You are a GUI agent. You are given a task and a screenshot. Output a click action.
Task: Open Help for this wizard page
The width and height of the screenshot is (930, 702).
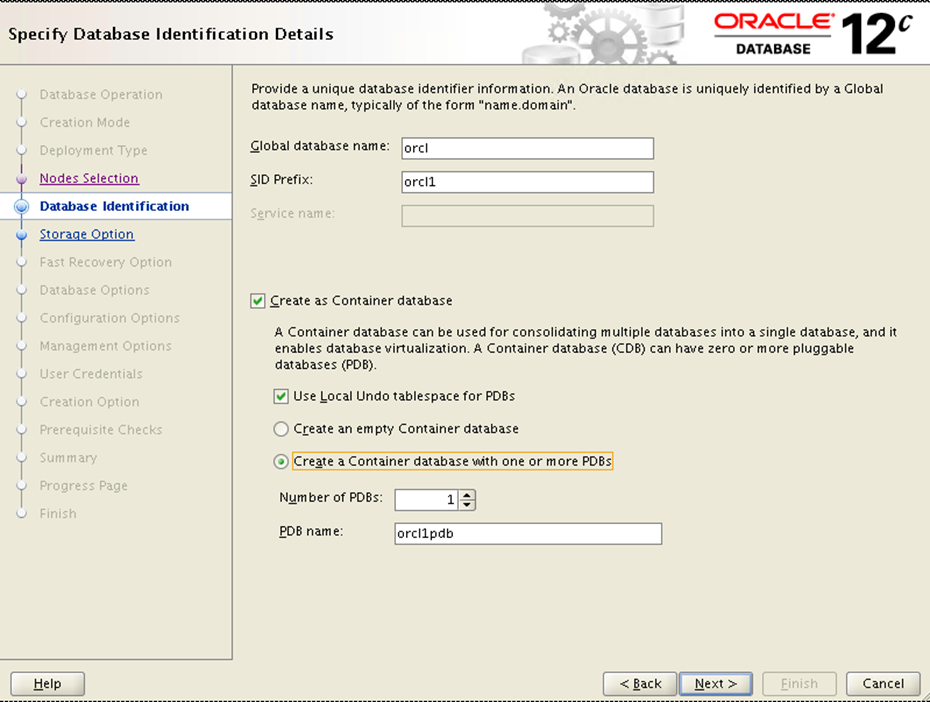(47, 684)
